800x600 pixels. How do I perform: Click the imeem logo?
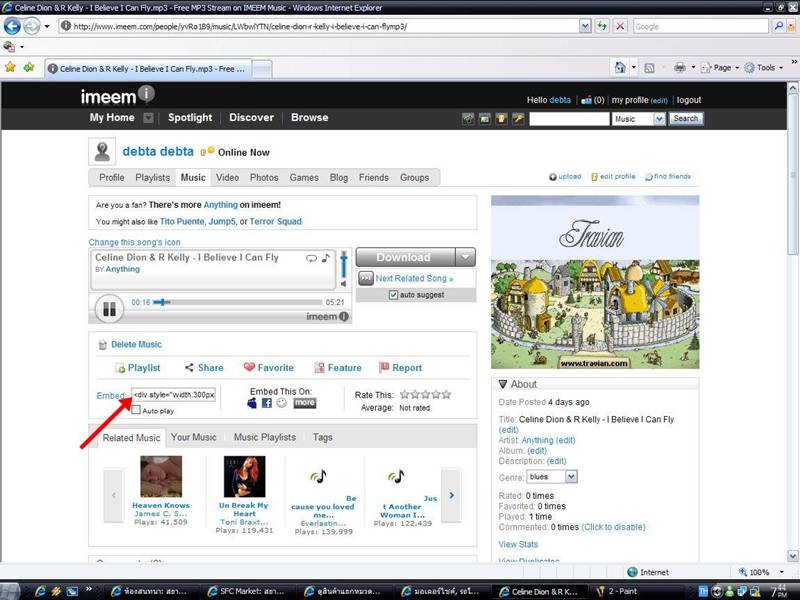point(117,95)
